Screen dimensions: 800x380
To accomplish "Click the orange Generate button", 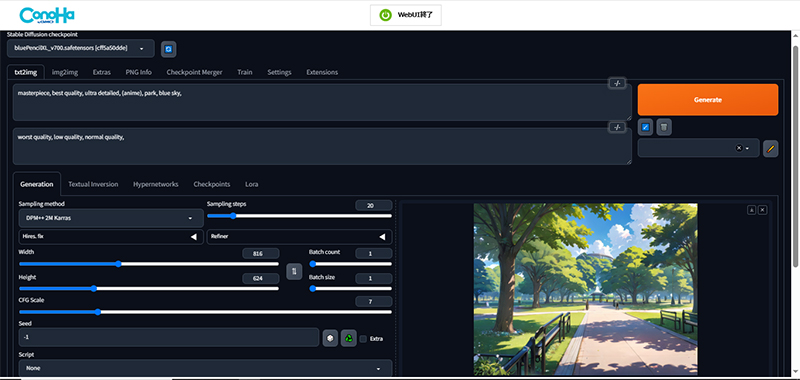I will (x=708, y=99).
